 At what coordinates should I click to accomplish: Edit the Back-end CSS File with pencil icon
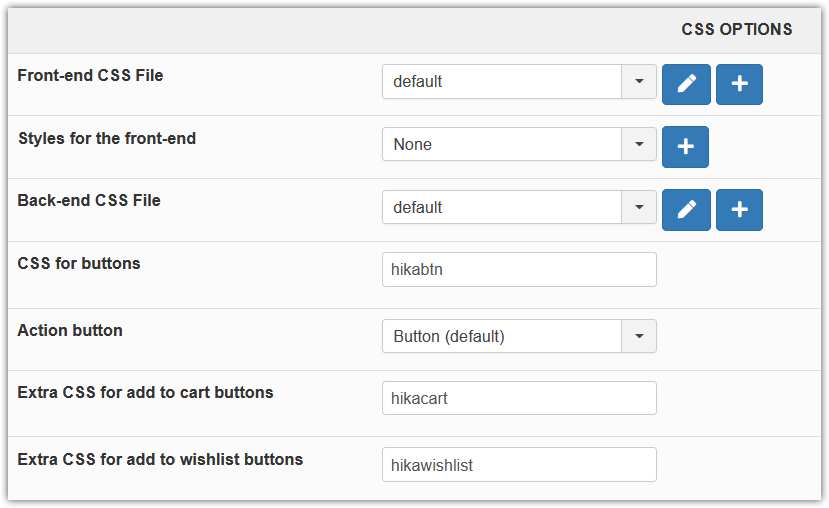pyautogui.click(x=686, y=209)
